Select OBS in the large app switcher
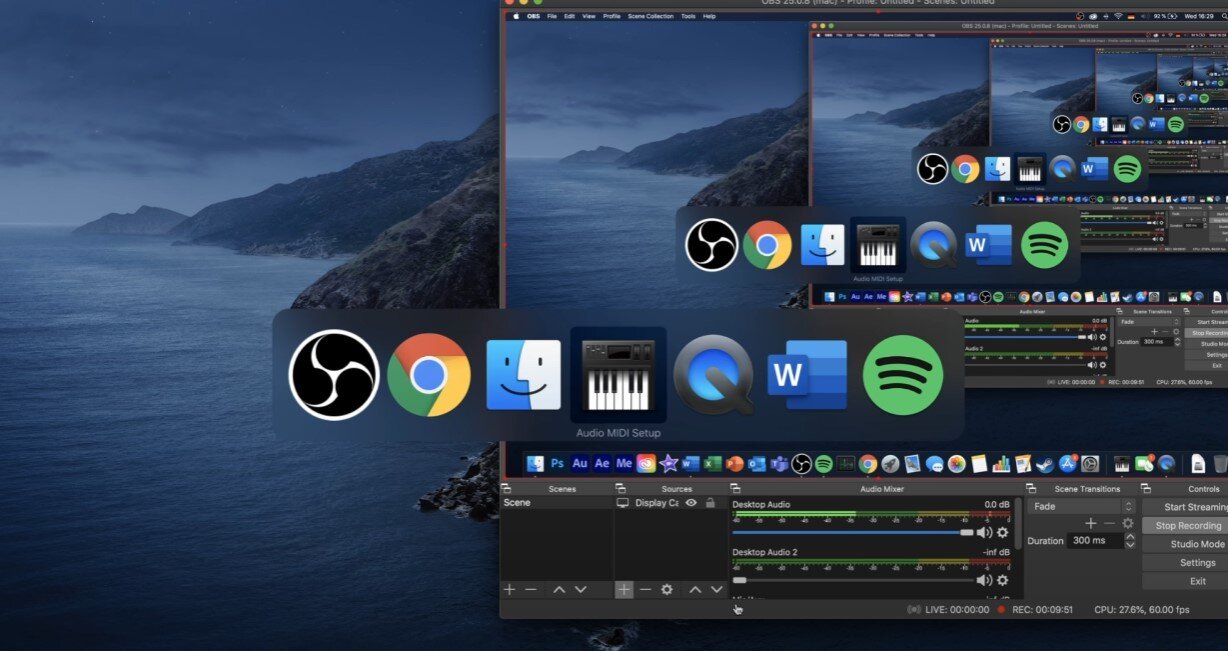 [x=333, y=375]
